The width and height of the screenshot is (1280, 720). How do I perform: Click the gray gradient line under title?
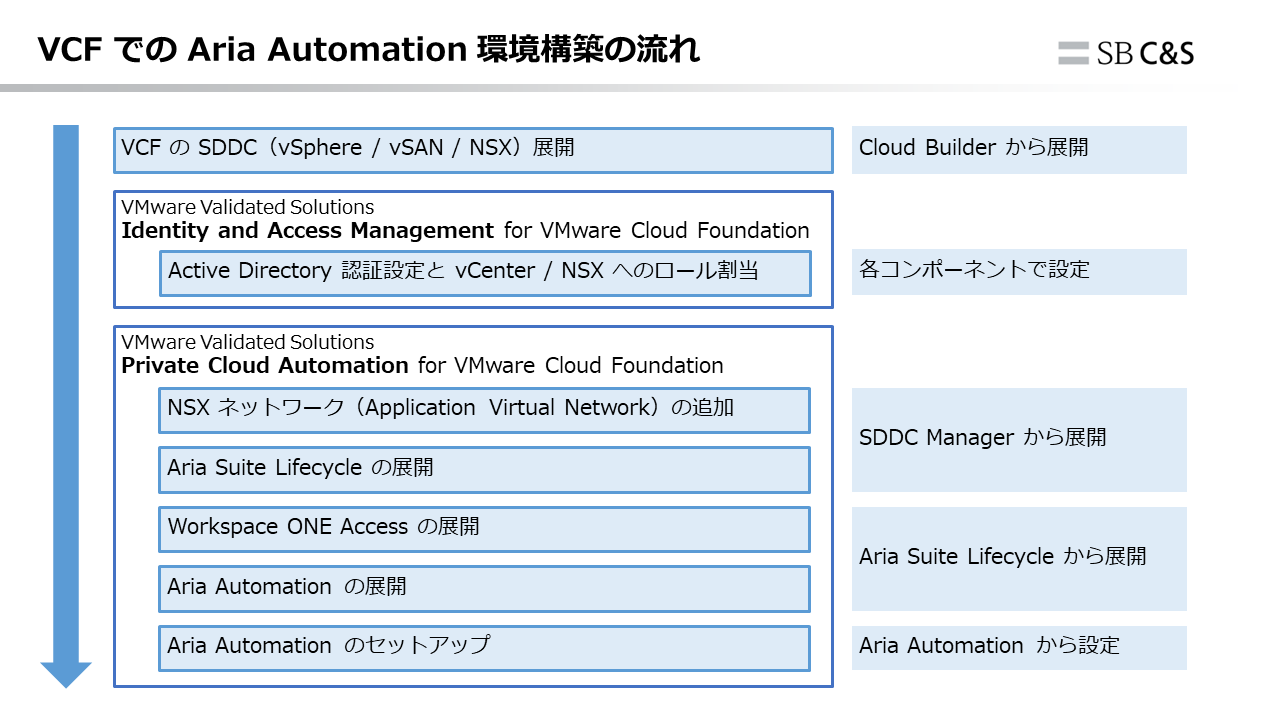pyautogui.click(x=500, y=88)
